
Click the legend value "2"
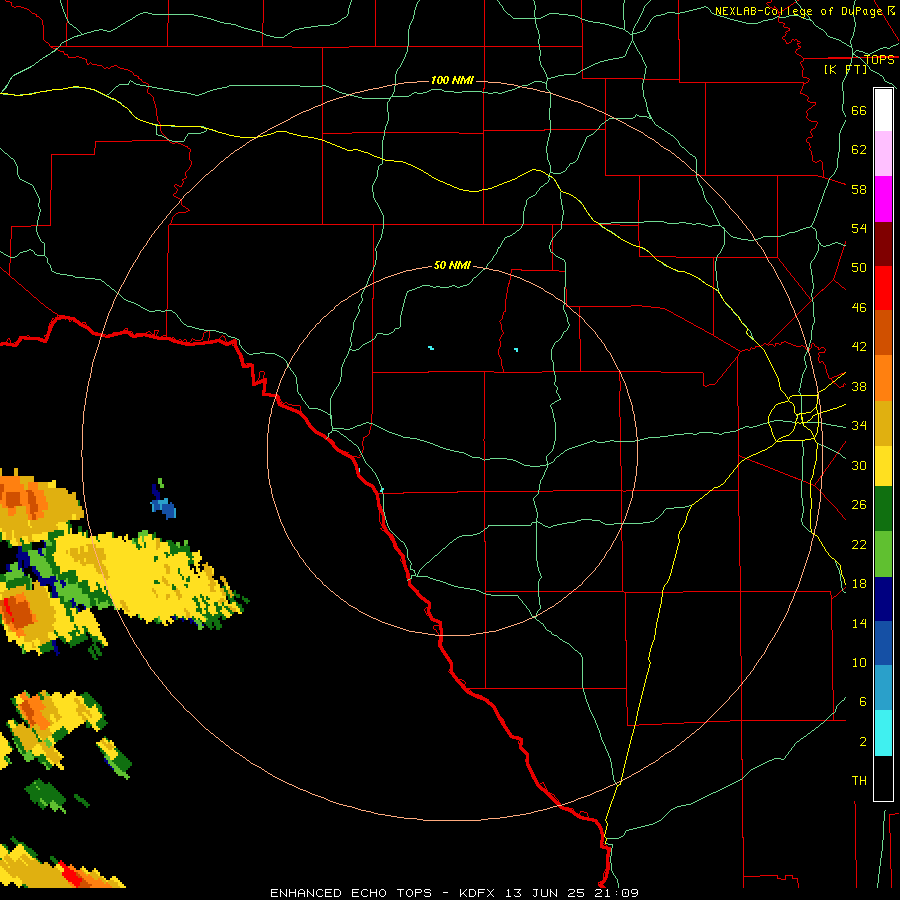(862, 742)
